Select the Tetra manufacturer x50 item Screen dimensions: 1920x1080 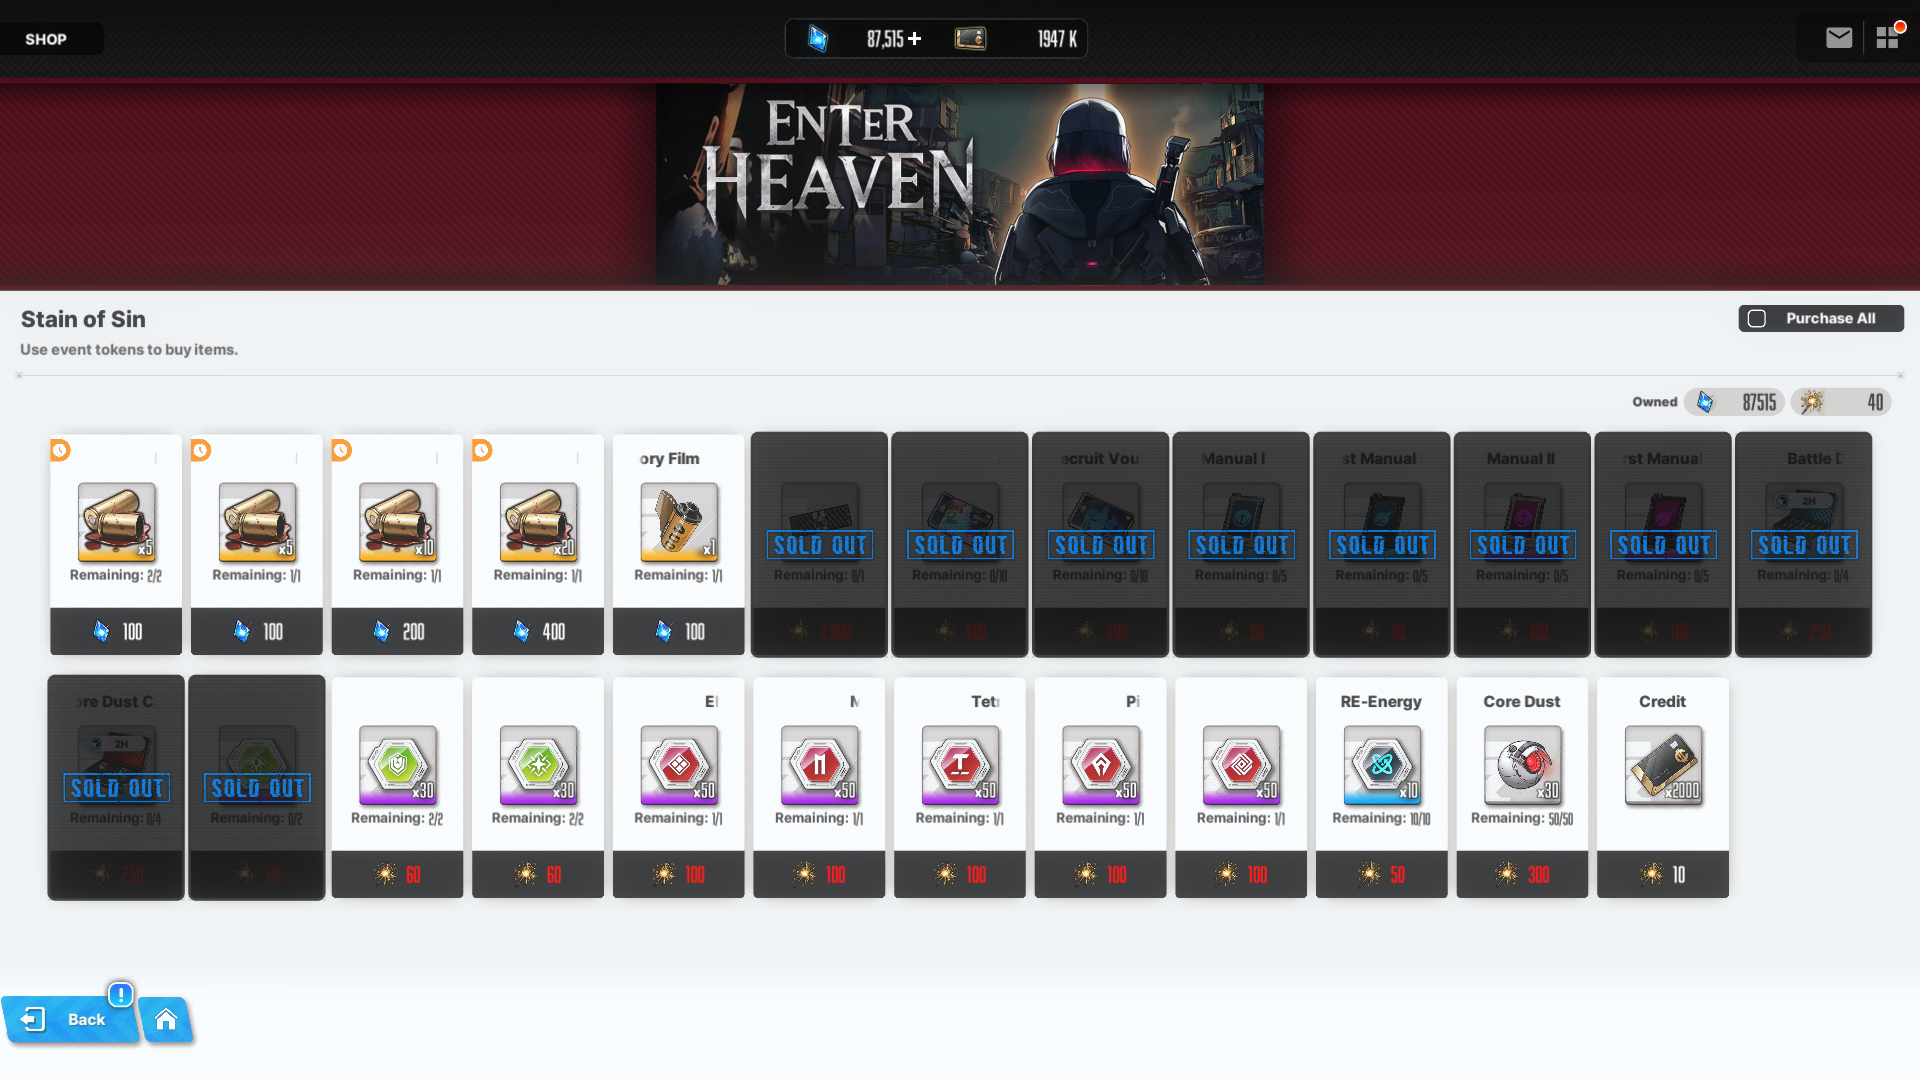point(959,765)
